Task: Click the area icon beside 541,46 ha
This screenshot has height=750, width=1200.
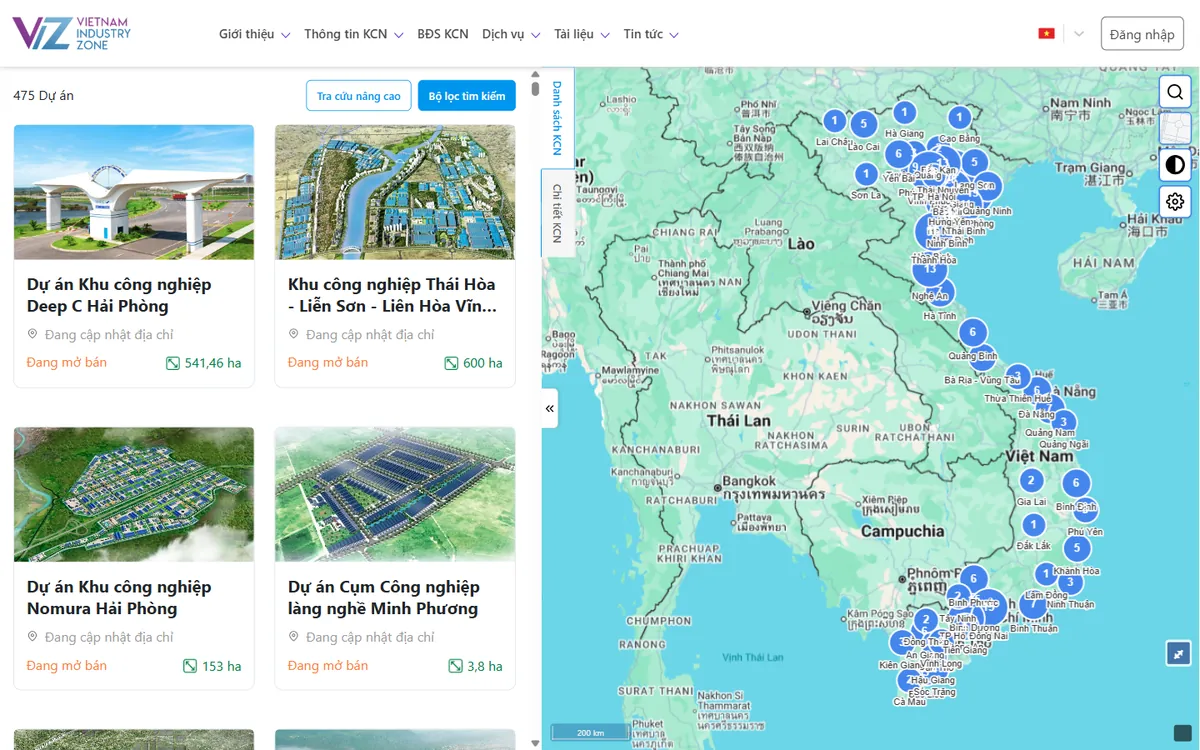Action: click(172, 363)
